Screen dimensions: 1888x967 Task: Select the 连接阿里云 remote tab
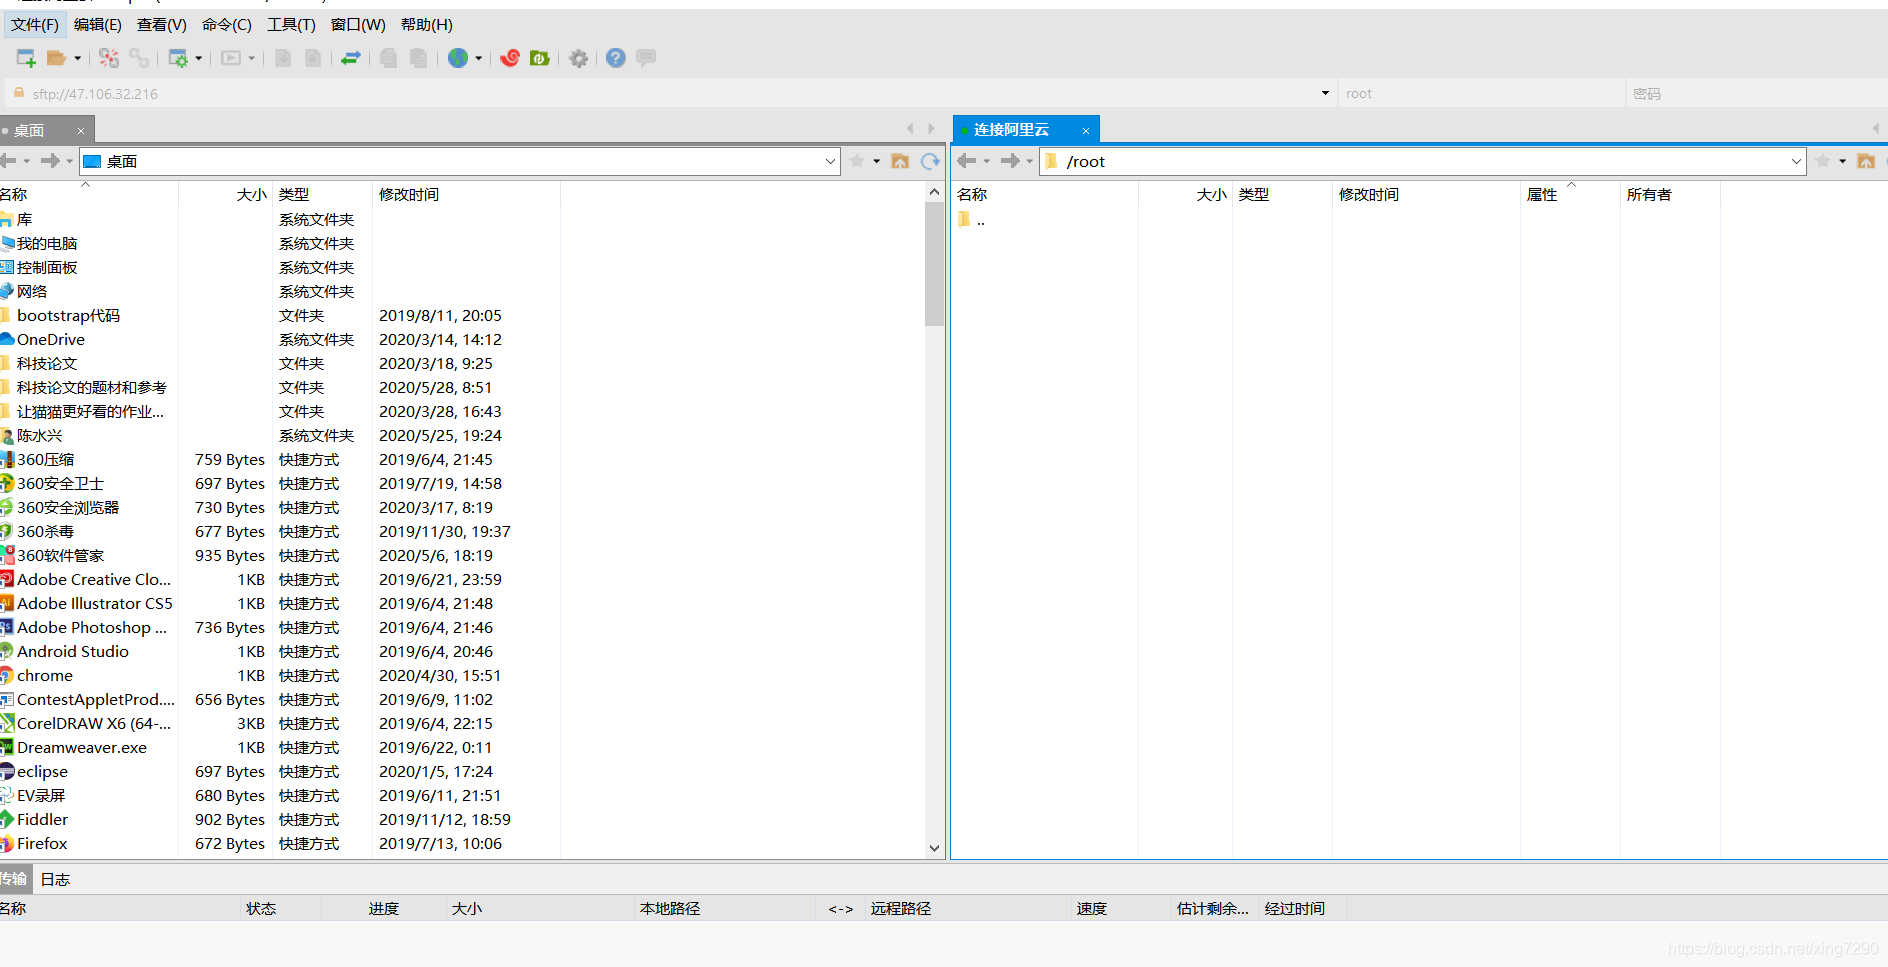tap(1012, 130)
